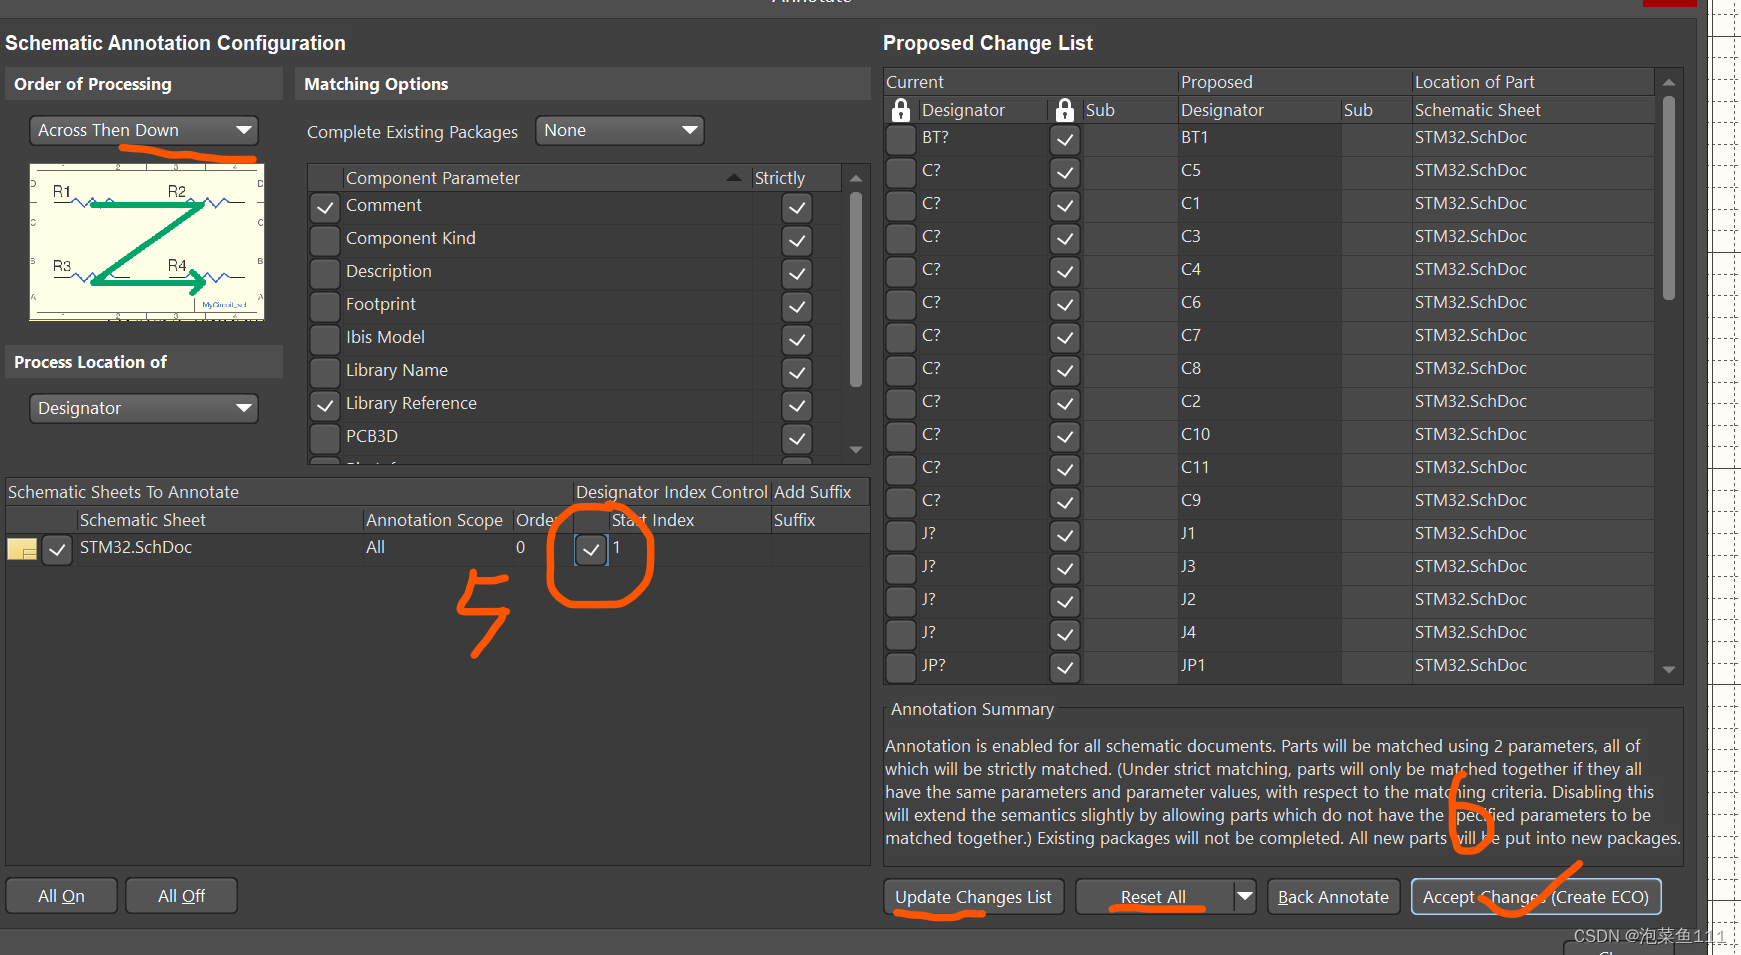Open the Process Location of Designator dropdown
The image size is (1741, 955).
[144, 408]
